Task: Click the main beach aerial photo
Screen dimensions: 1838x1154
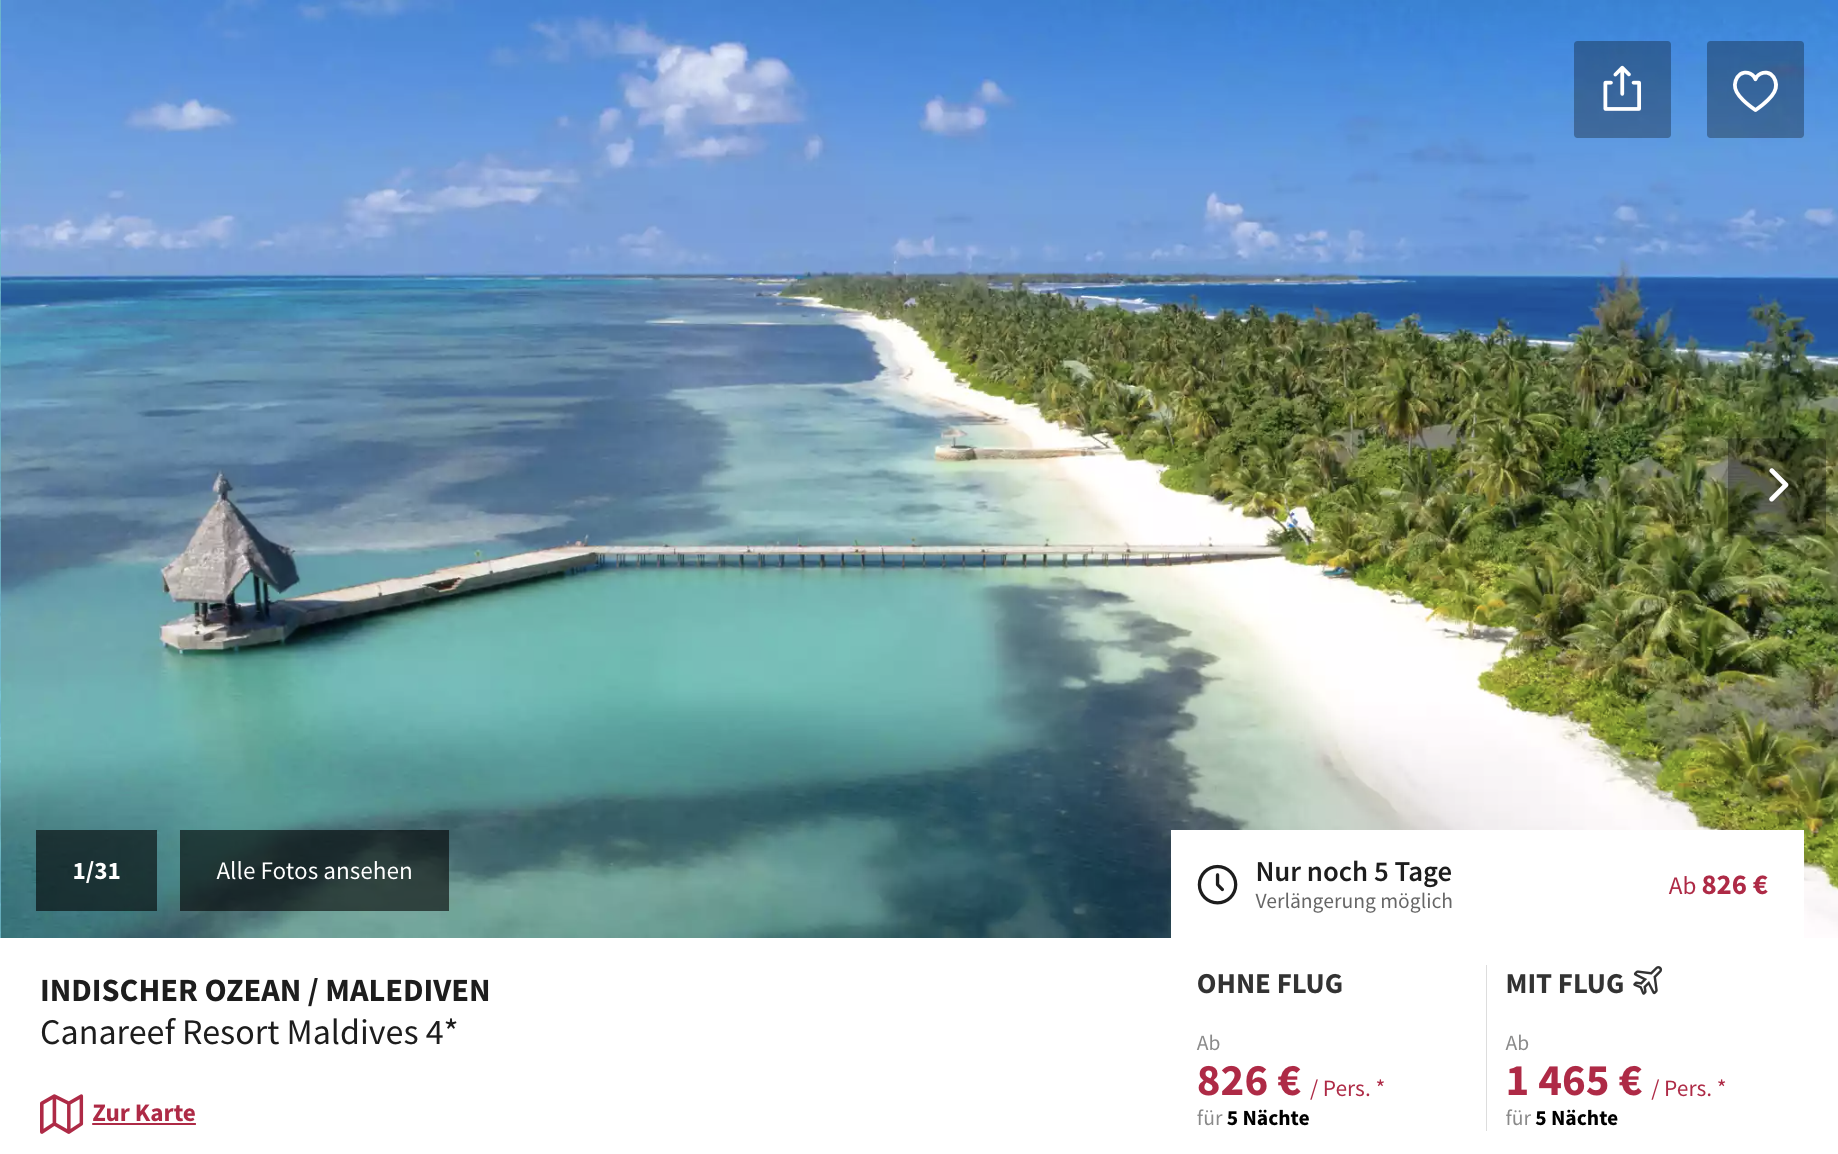Action: point(800,450)
